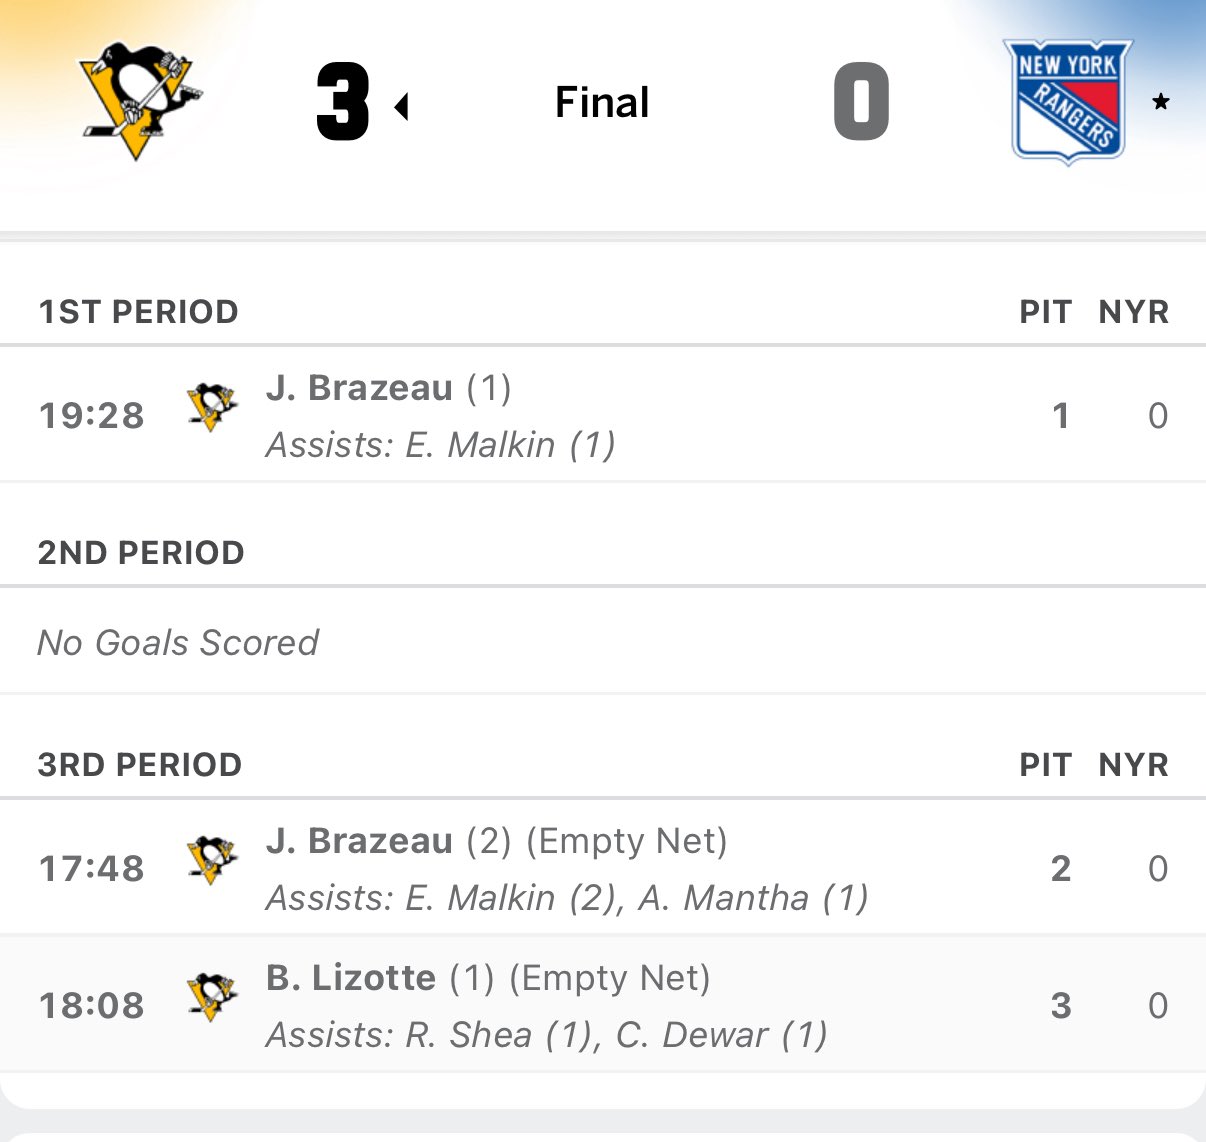
Task: Tap the winner arrow beside Penguins score
Action: click(402, 106)
